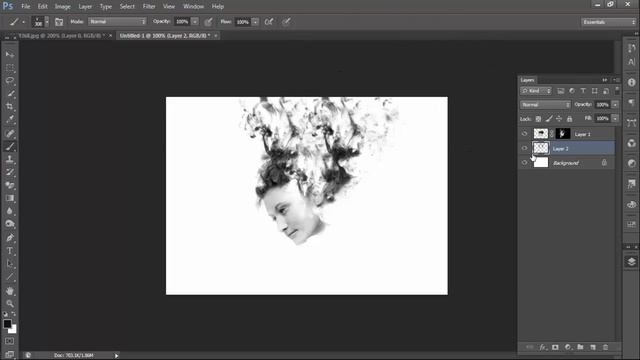This screenshot has height=360, width=640.
Task: Select the Dodge tool
Action: click(x=10, y=224)
